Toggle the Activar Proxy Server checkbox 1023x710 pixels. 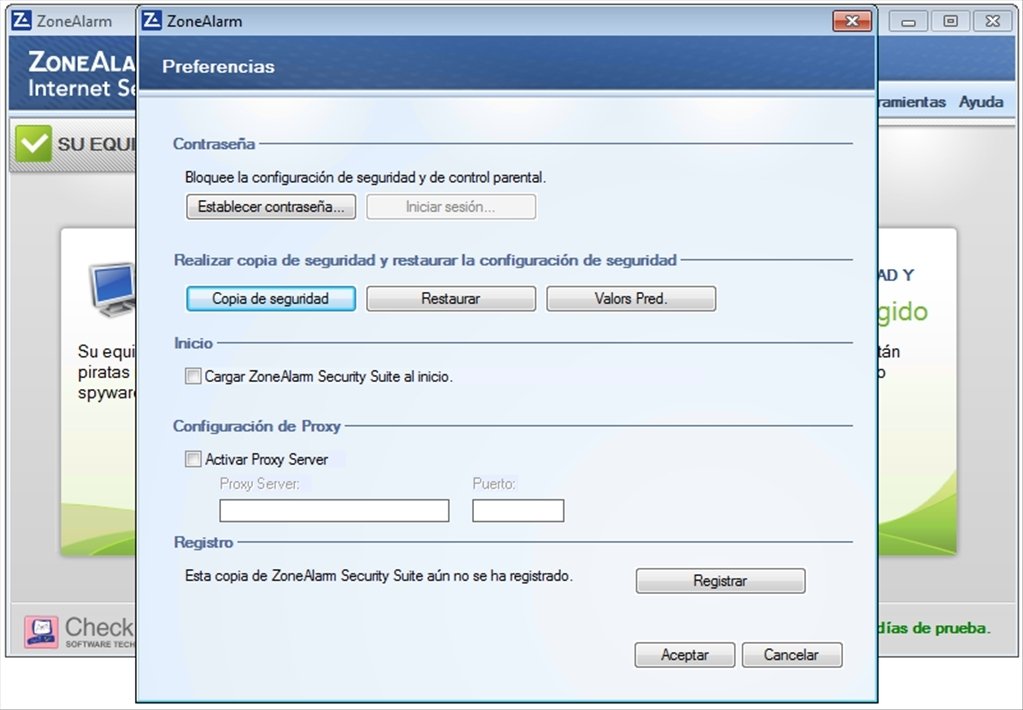coord(193,459)
